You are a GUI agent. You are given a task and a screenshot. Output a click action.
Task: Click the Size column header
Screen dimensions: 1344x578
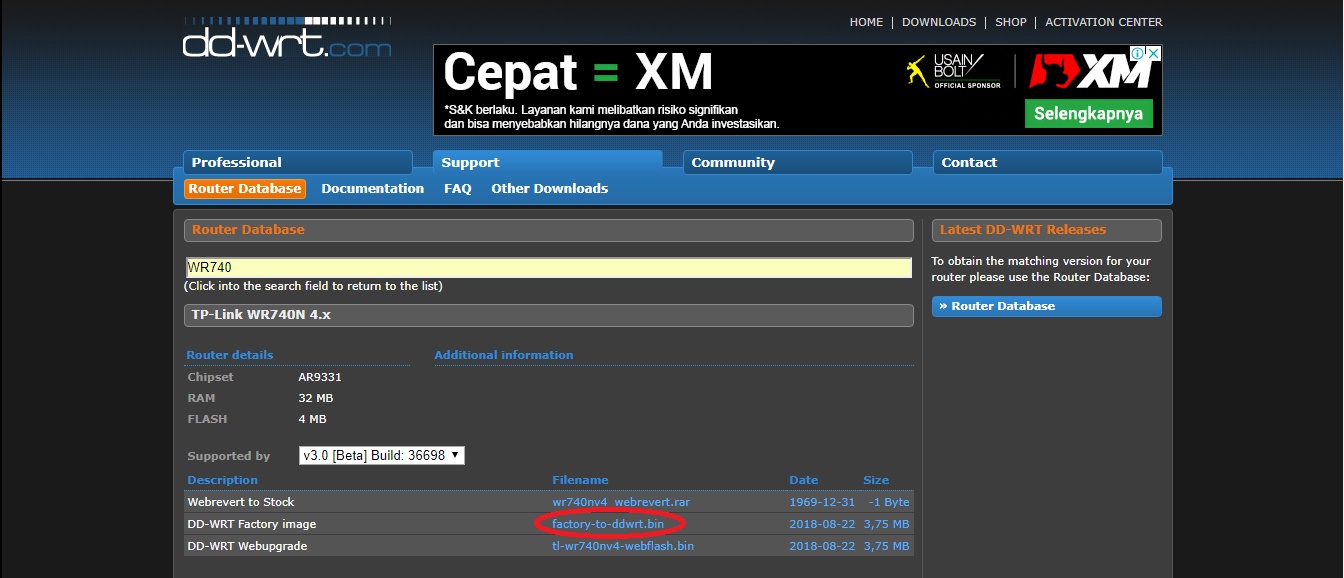(x=876, y=480)
